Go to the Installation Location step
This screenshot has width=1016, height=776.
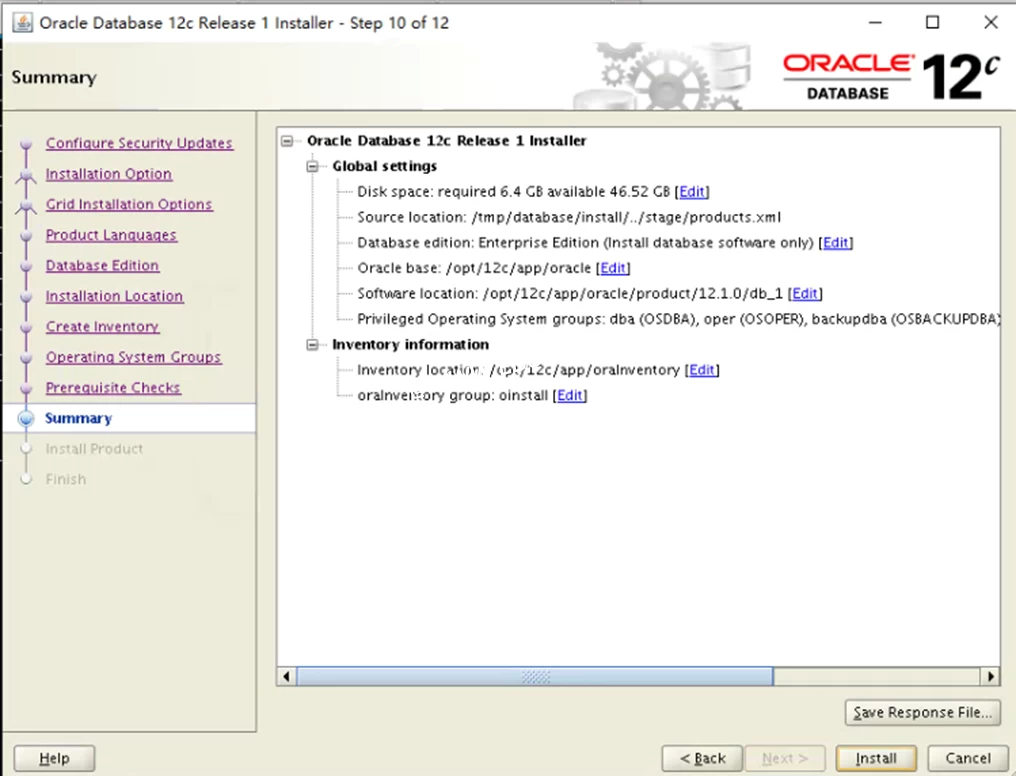pyautogui.click(x=114, y=296)
